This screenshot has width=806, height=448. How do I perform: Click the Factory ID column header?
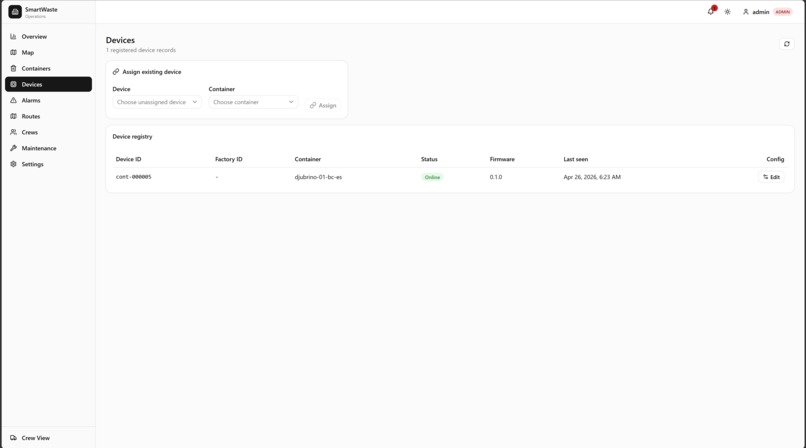click(229, 159)
